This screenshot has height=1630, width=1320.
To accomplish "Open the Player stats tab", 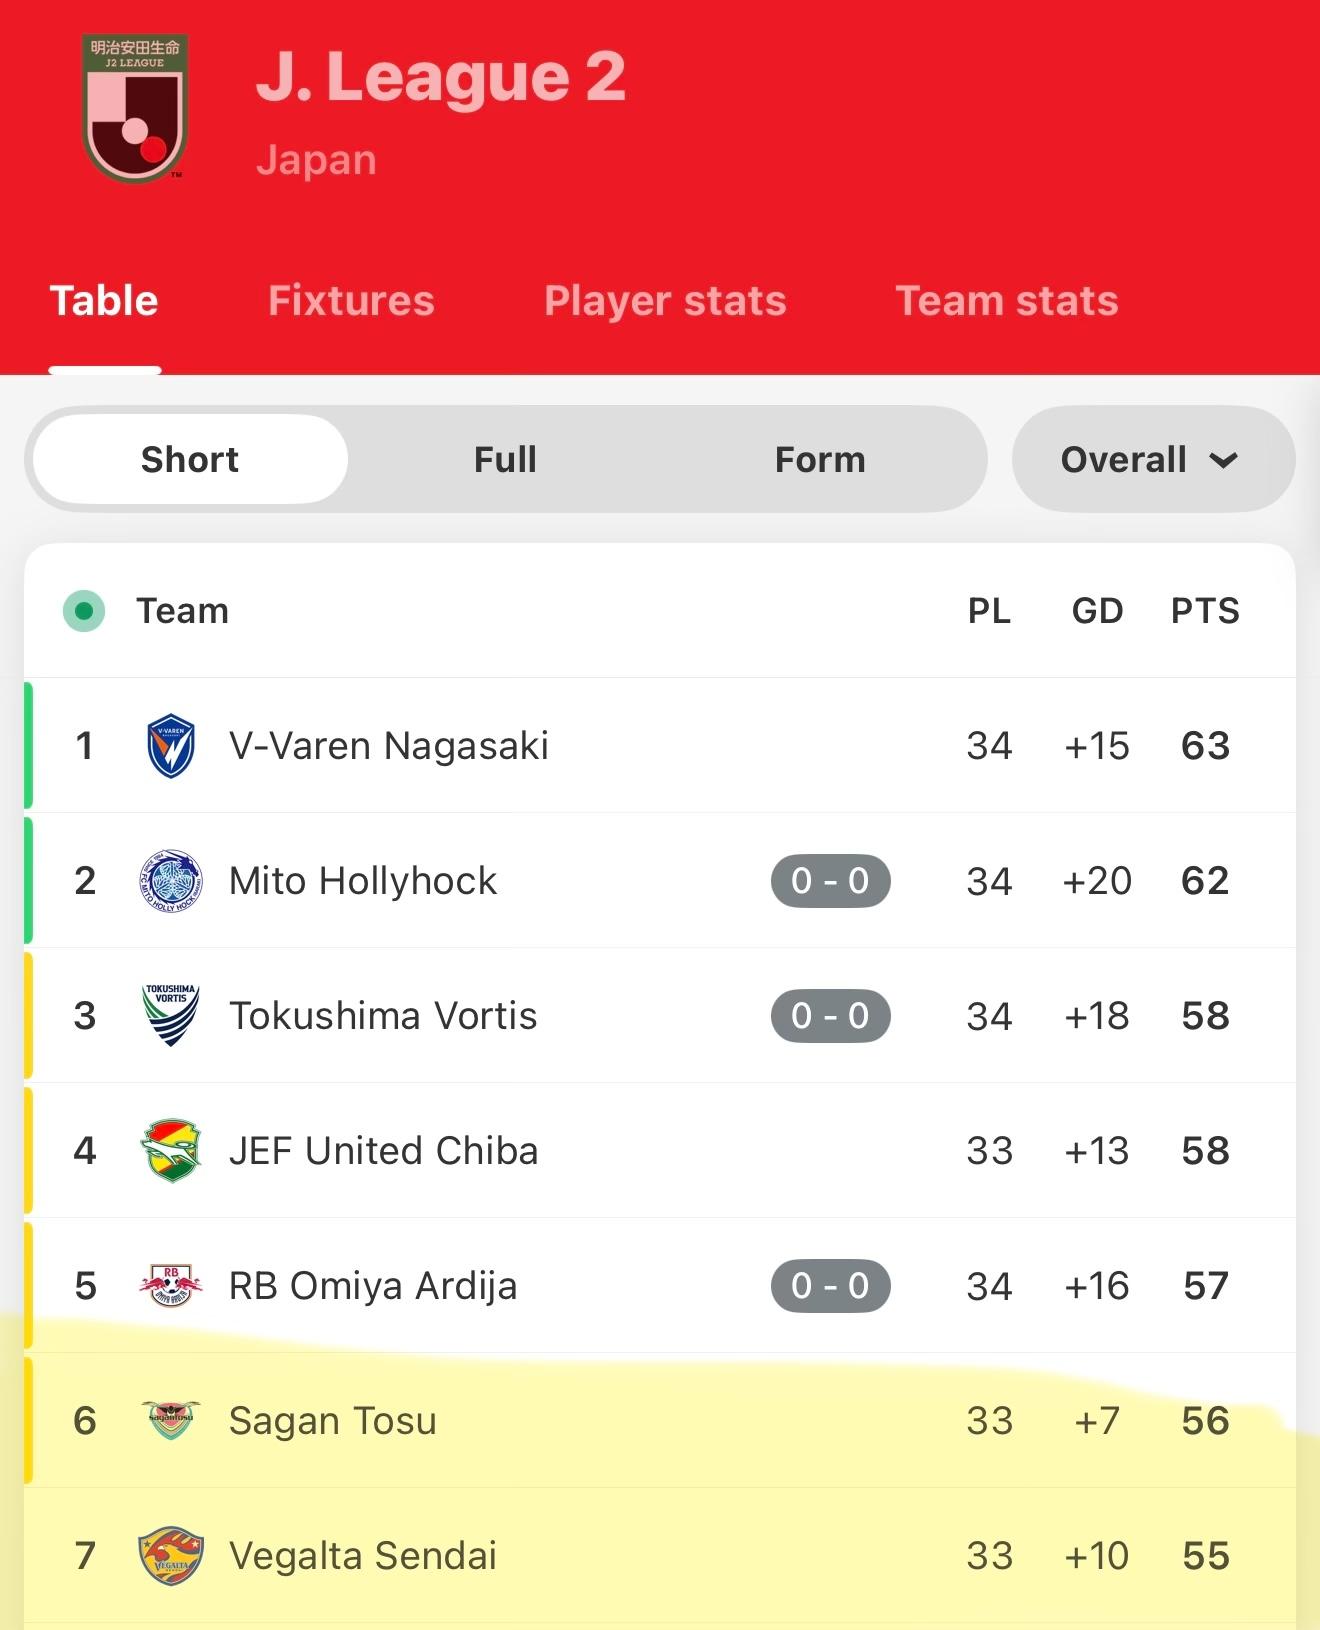I will [665, 301].
